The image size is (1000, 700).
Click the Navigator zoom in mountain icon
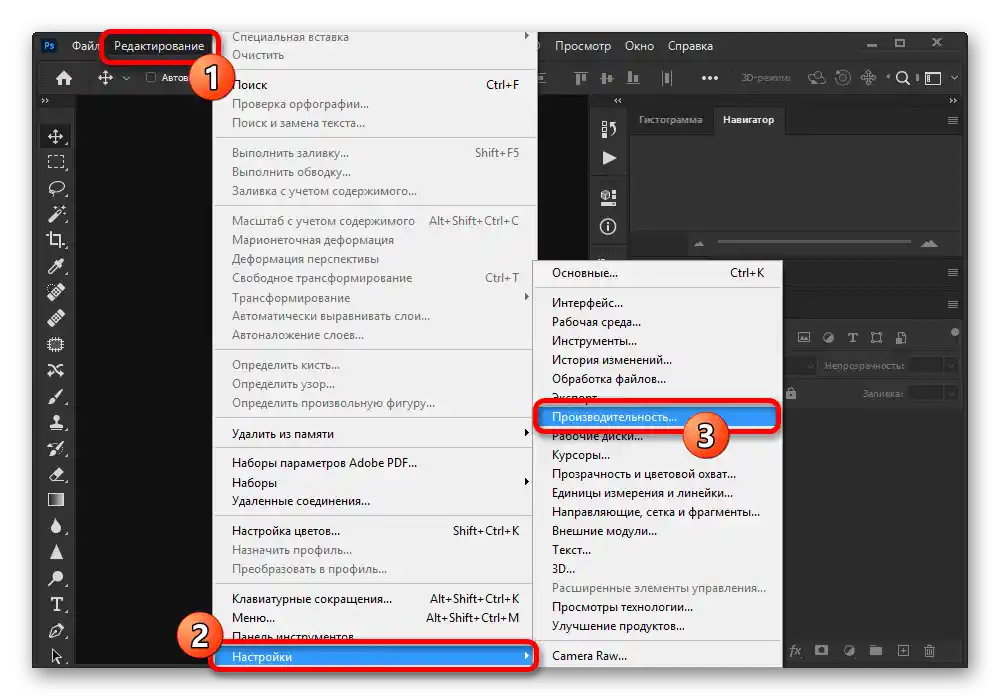point(929,243)
